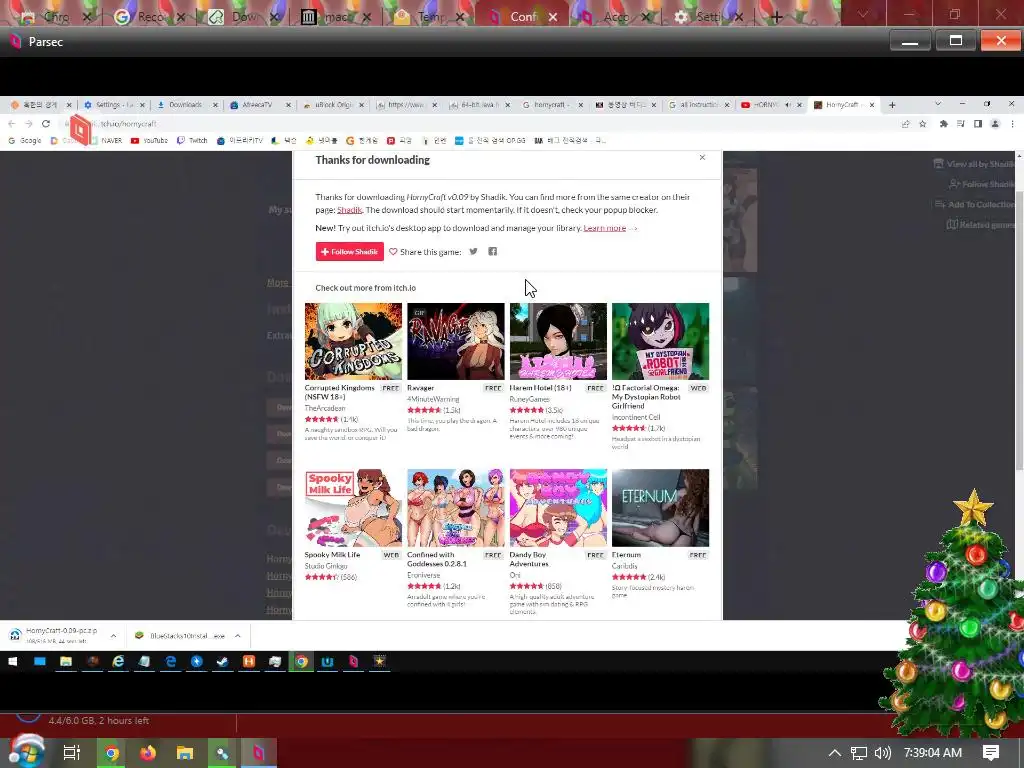1024x768 pixels.
Task: Expand the HornyCraft zip download options
Action: click(113, 635)
